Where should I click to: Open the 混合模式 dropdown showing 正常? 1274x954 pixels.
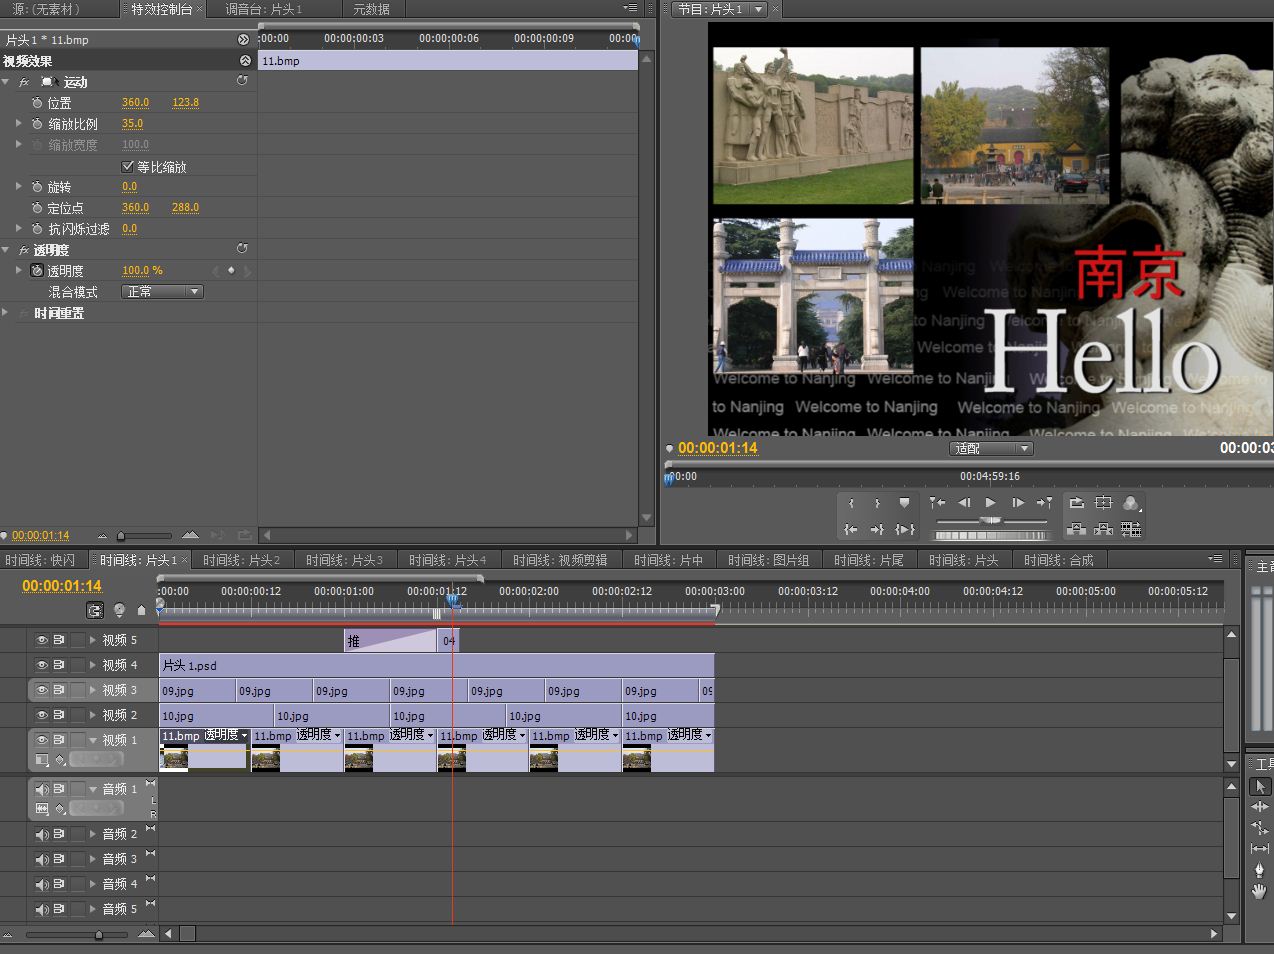pos(163,292)
